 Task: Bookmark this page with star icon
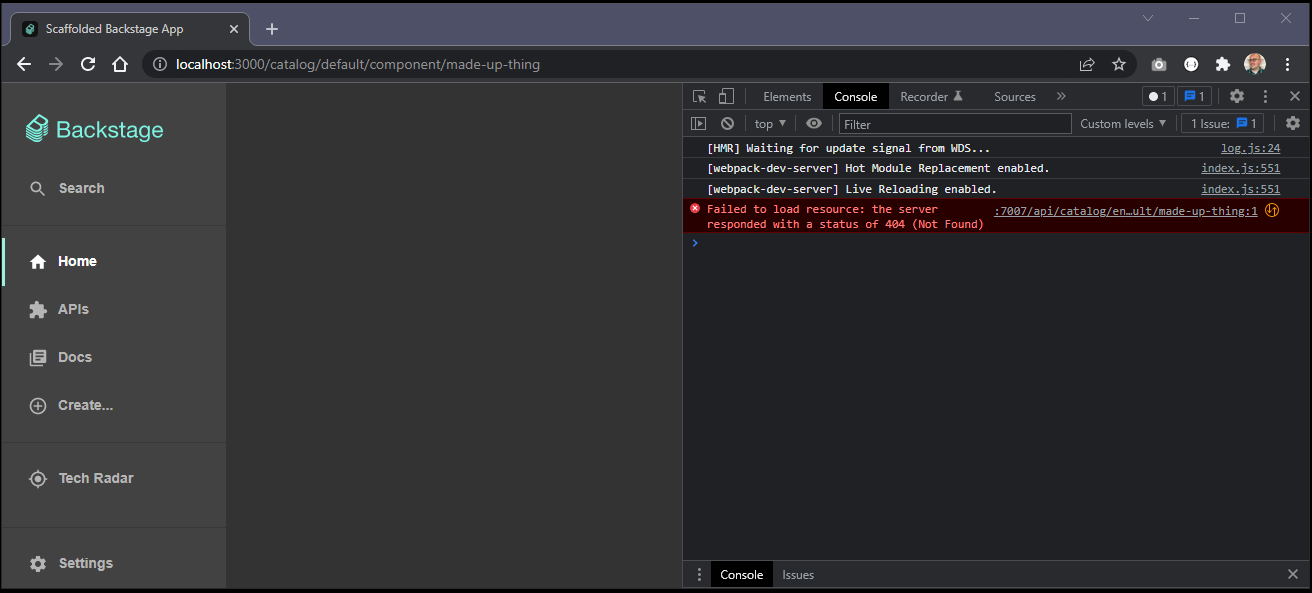point(1119,64)
